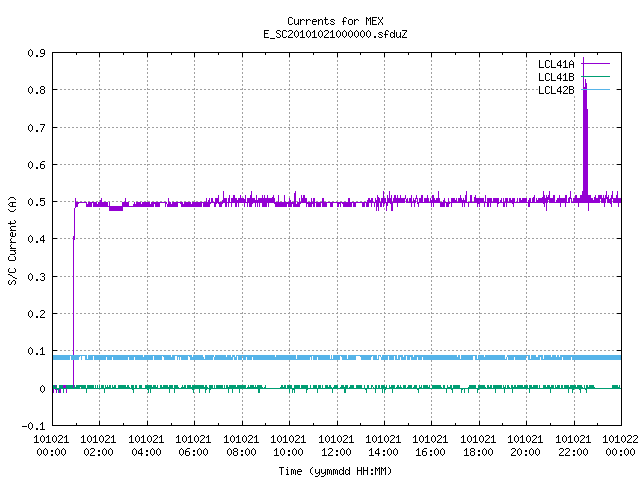Click the purple LCL41A rising edge near 01:00
The image size is (640, 480).
74,294
